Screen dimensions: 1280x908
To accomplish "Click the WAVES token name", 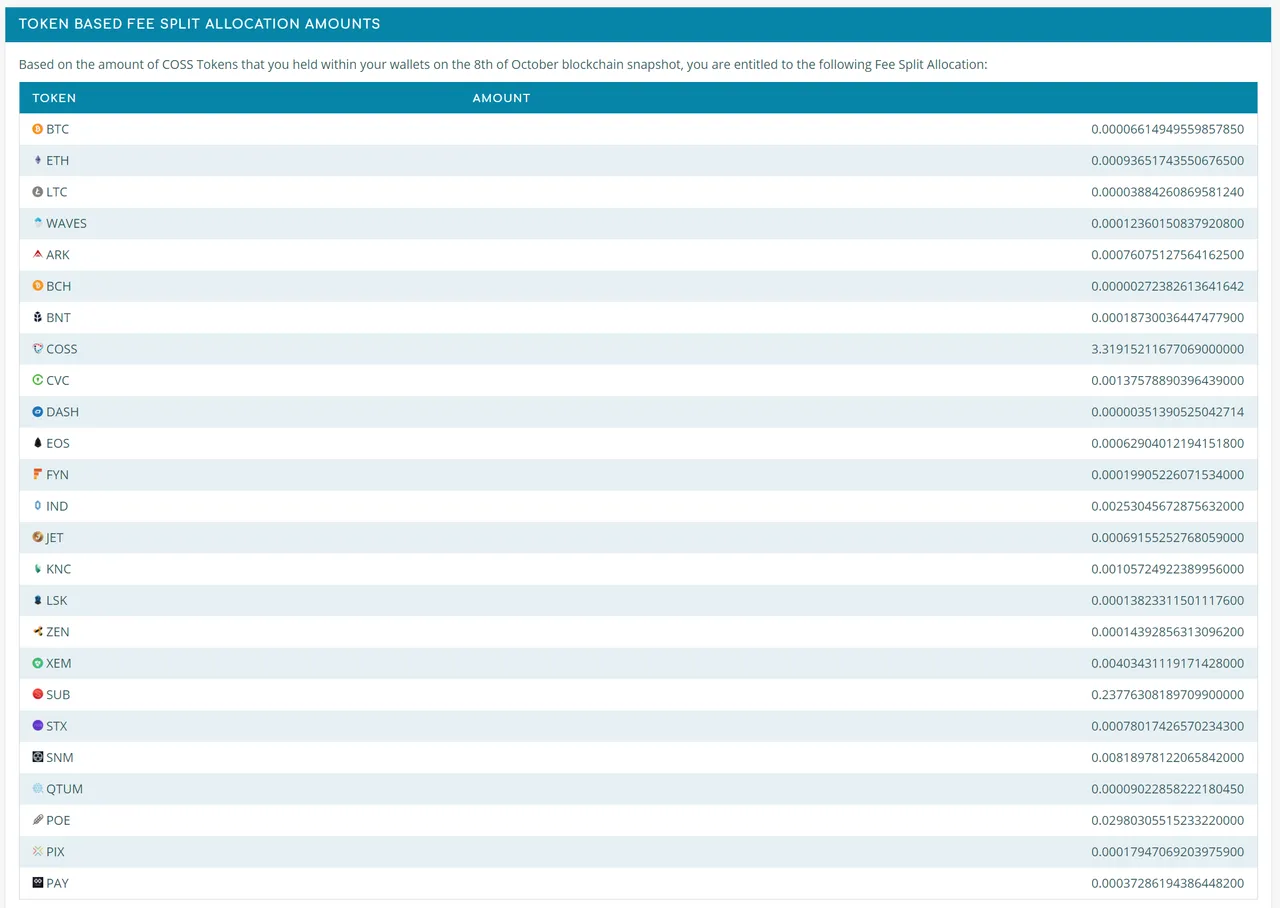I will pyautogui.click(x=66, y=223).
